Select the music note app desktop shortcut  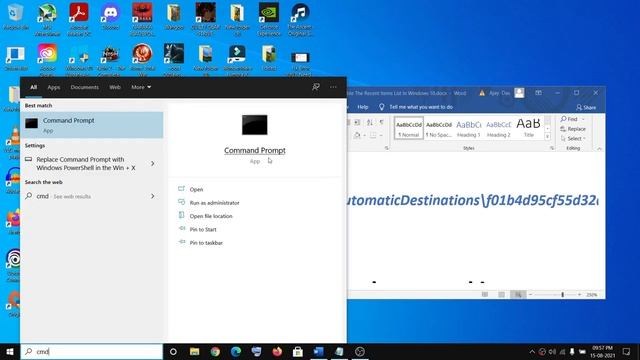pyautogui.click(x=300, y=19)
